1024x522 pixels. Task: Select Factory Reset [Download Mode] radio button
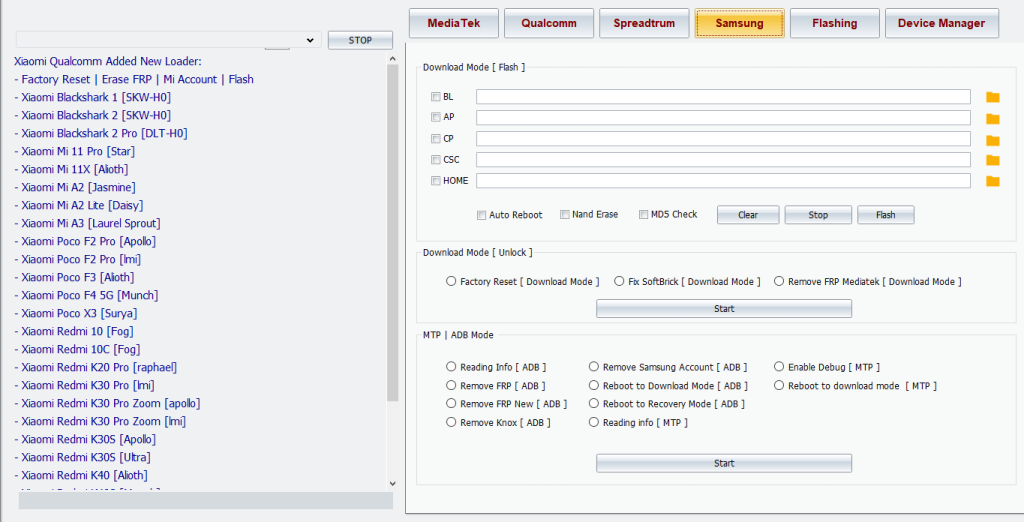click(x=451, y=282)
